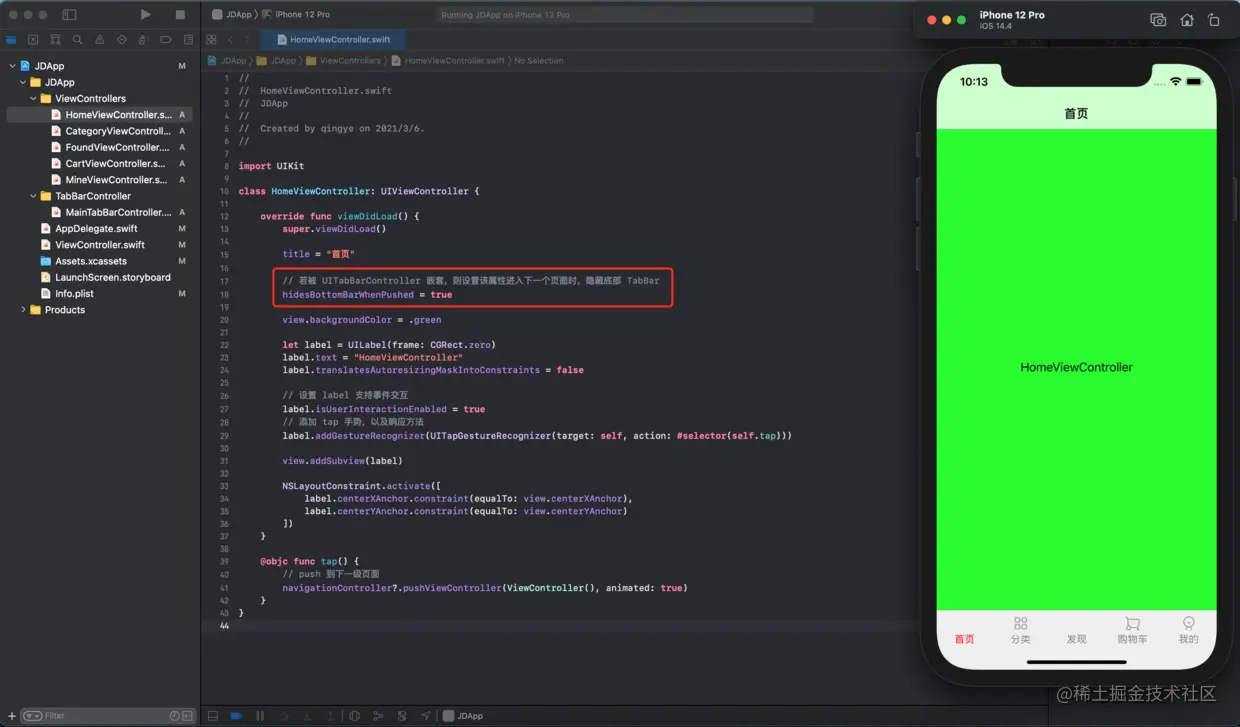The width and height of the screenshot is (1240, 727).
Task: Open the Project navigator folder icon
Action: pos(11,40)
